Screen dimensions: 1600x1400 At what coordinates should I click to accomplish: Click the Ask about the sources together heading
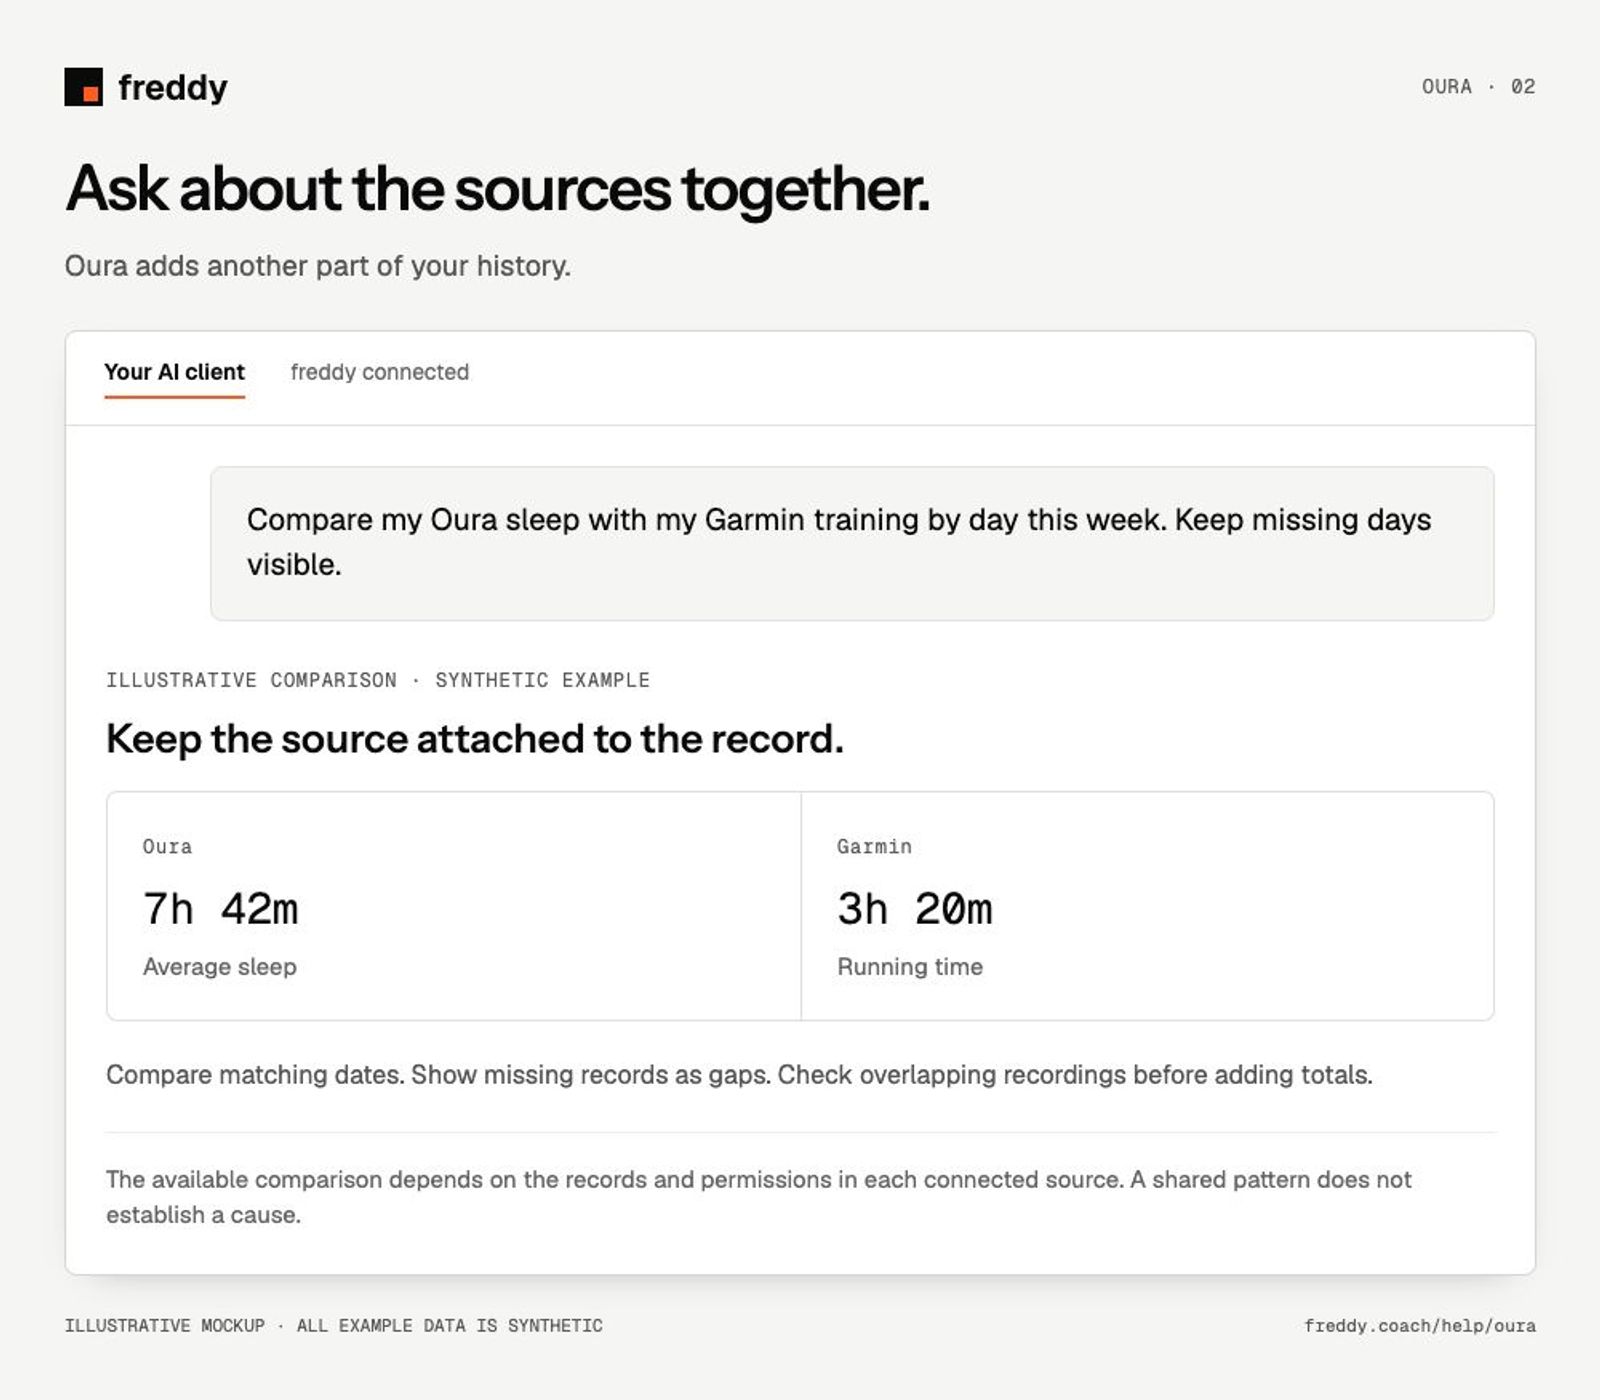click(497, 188)
